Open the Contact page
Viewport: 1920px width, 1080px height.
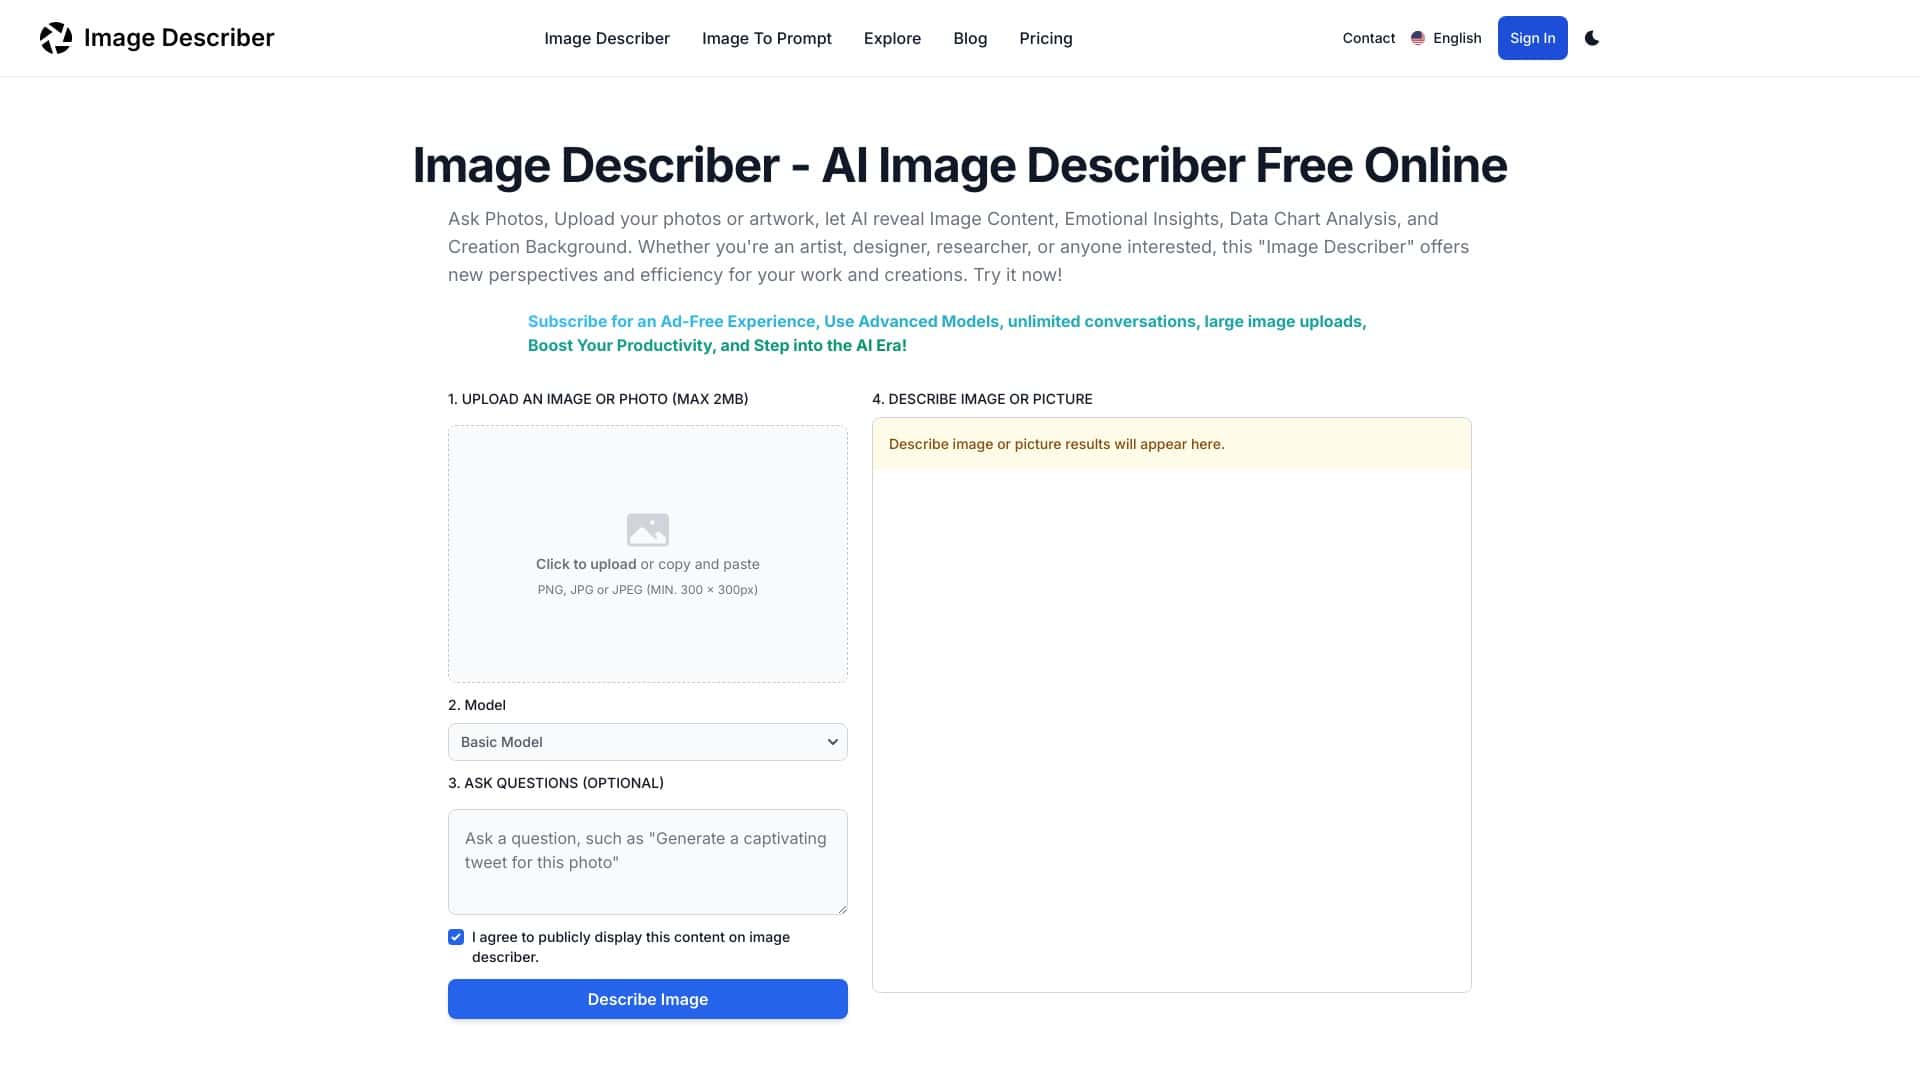1368,38
